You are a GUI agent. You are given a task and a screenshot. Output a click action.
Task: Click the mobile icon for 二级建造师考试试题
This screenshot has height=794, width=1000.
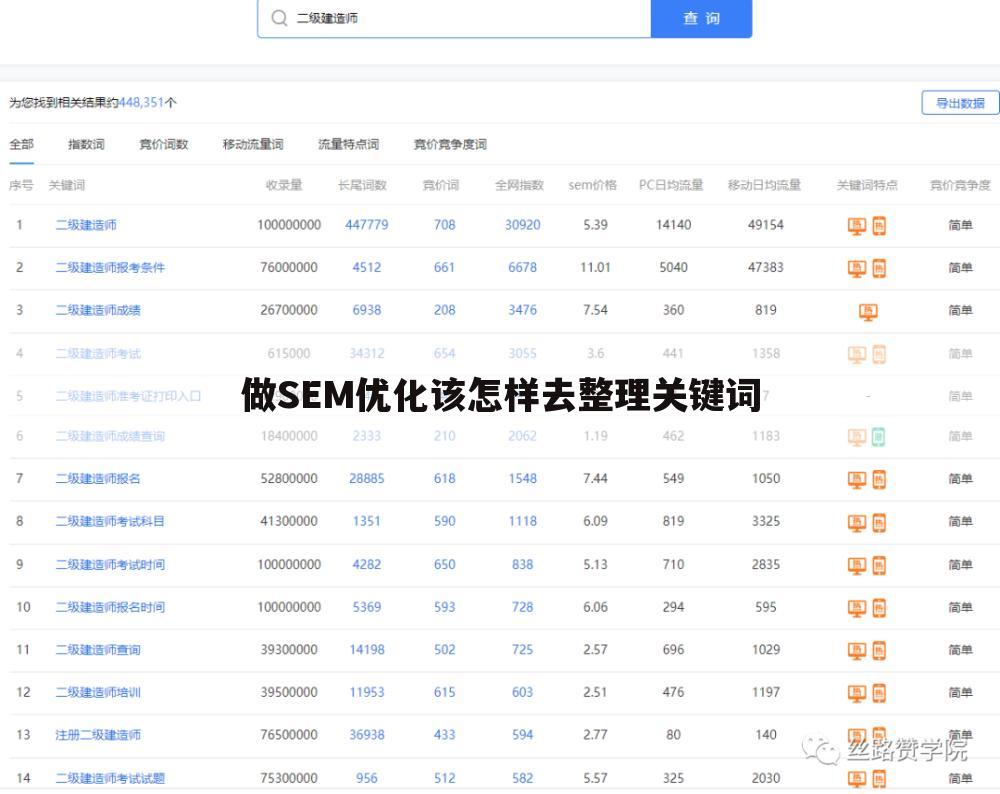pyautogui.click(x=879, y=779)
